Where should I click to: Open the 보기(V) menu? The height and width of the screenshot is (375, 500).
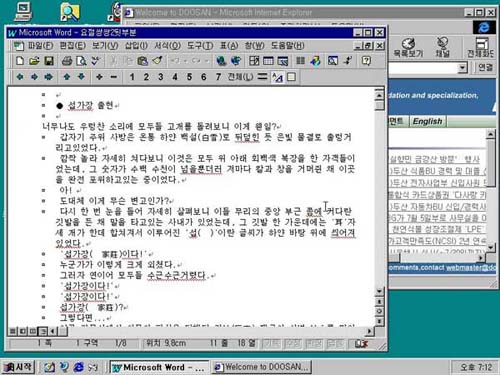[105, 46]
